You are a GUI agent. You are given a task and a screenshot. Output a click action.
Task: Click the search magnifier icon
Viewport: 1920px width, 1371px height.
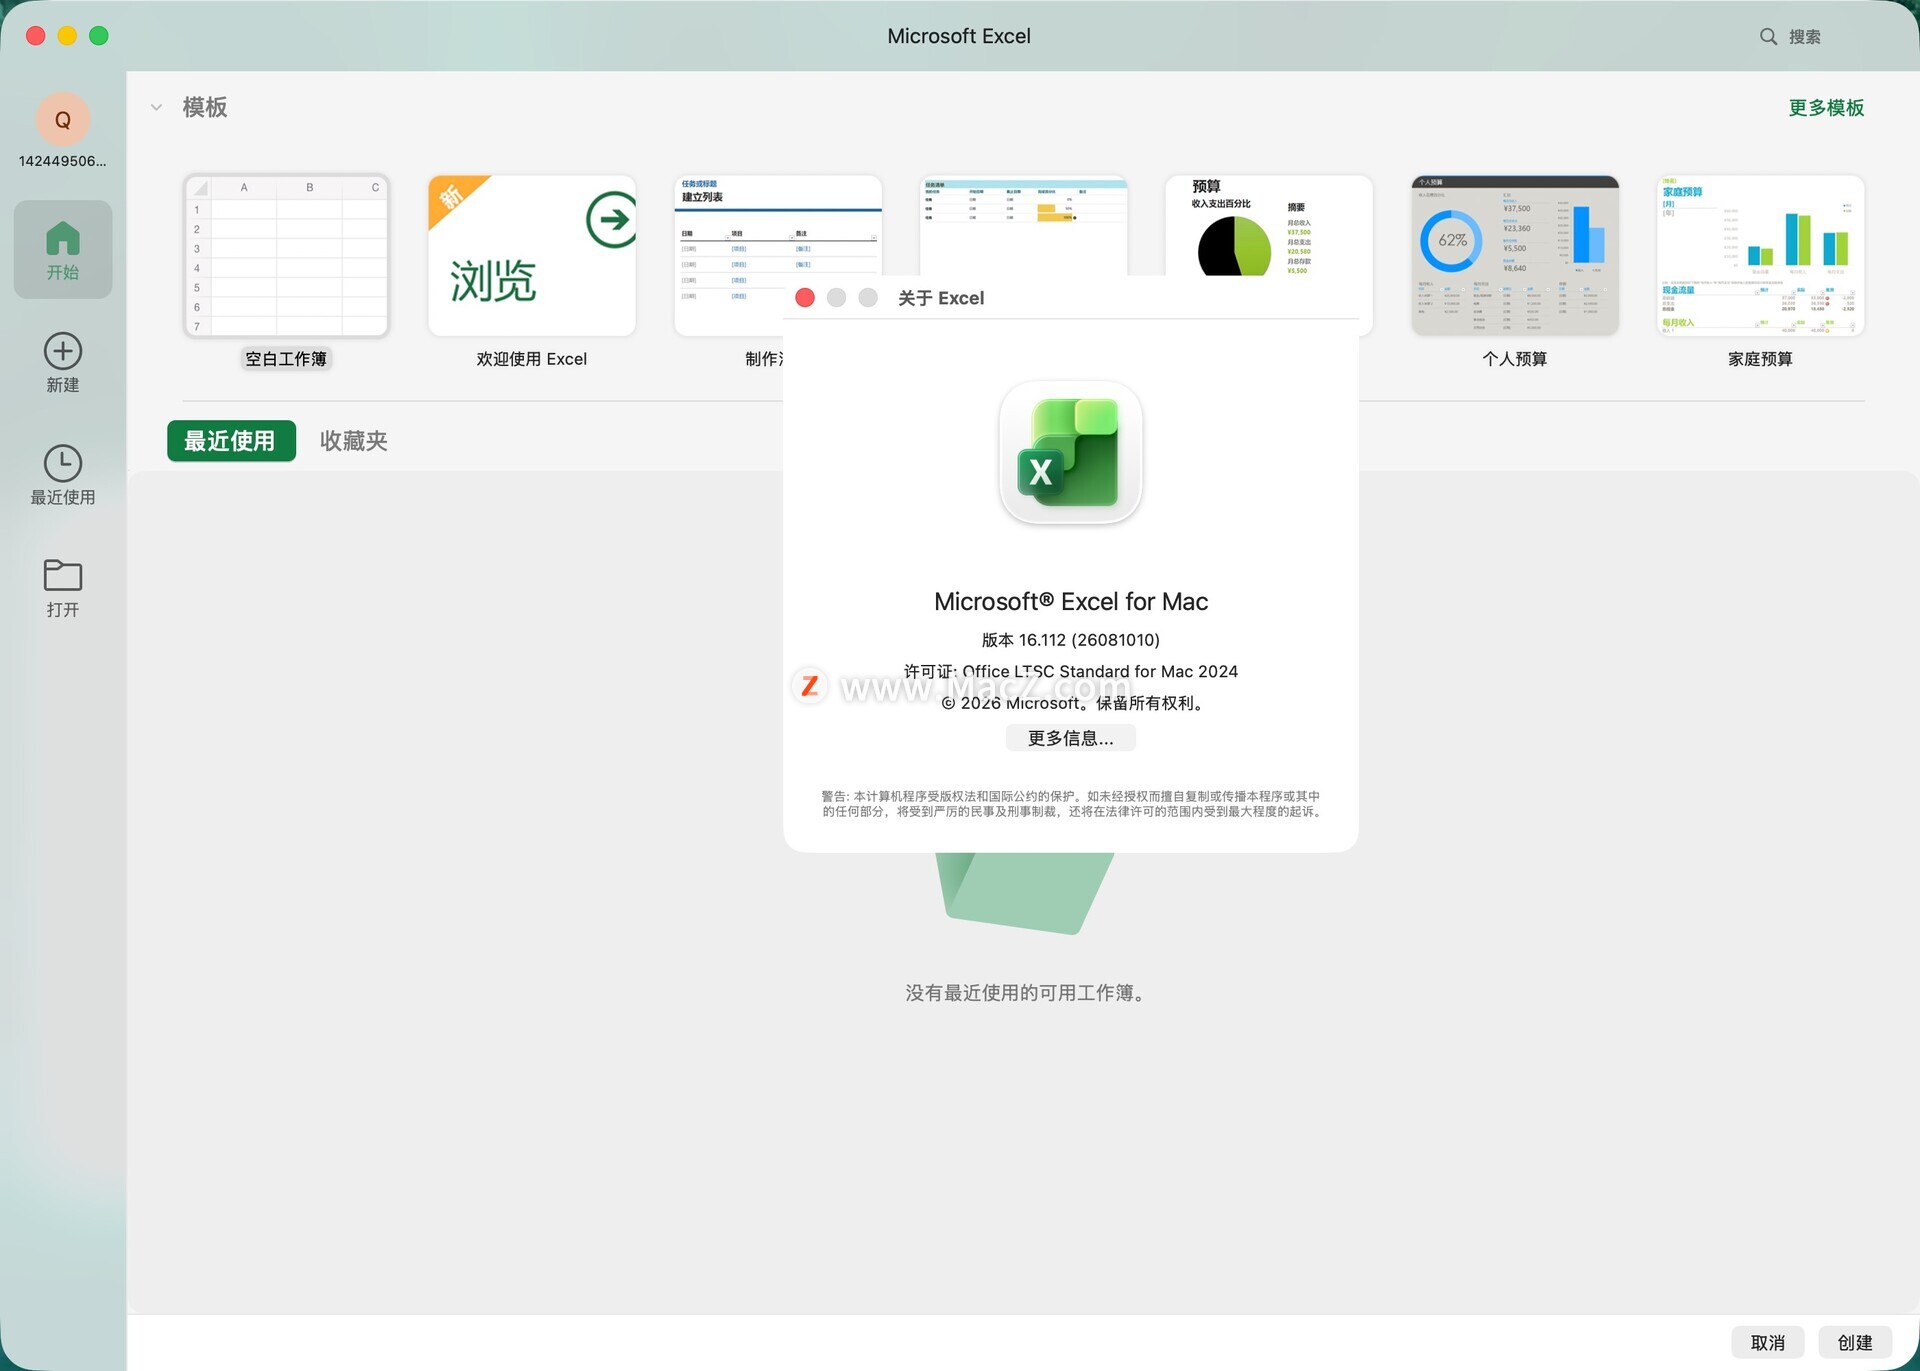pyautogui.click(x=1768, y=37)
